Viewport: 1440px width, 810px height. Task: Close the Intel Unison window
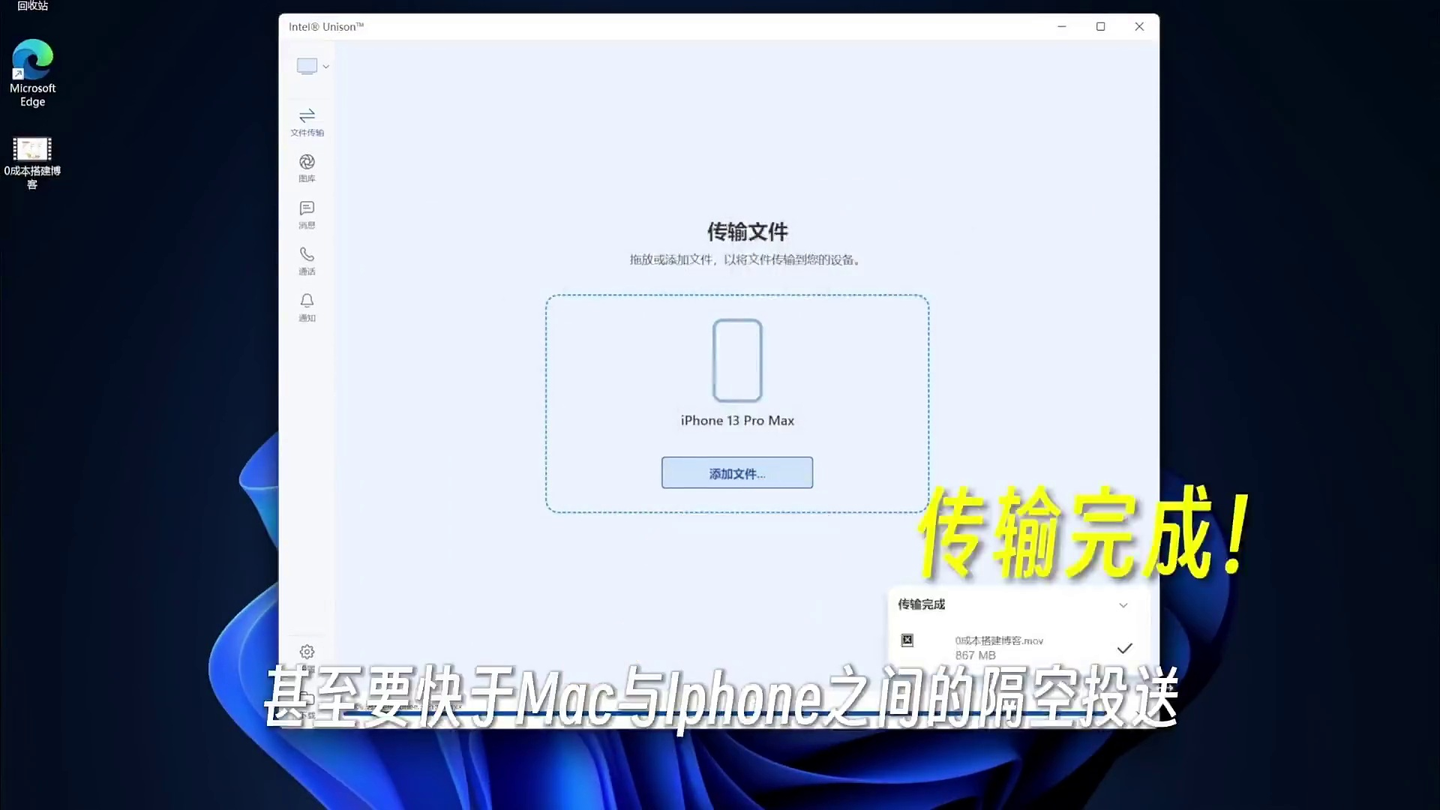pos(1139,27)
